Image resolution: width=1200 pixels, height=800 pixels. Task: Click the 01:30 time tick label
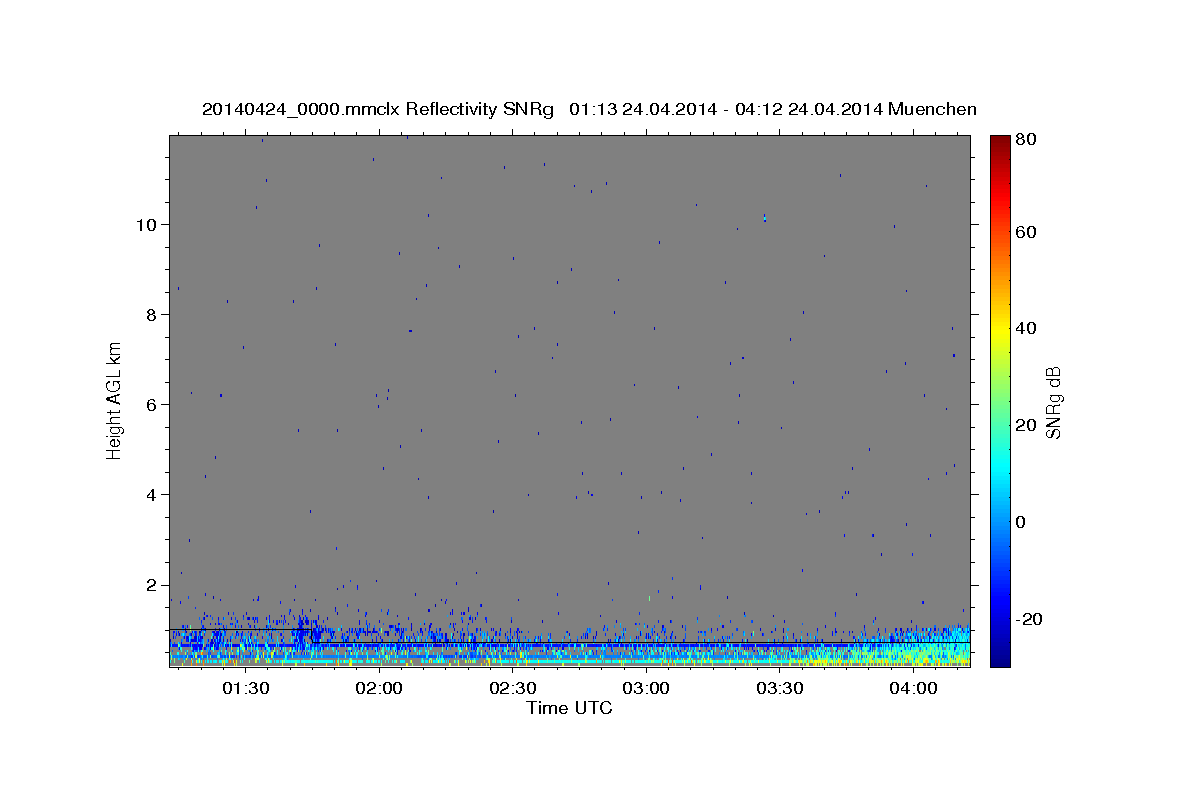tap(246, 688)
